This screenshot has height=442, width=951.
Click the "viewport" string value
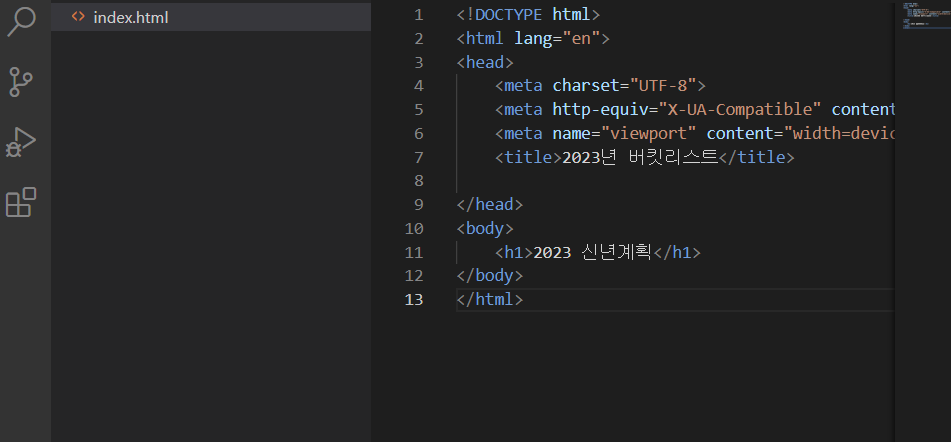pos(648,133)
